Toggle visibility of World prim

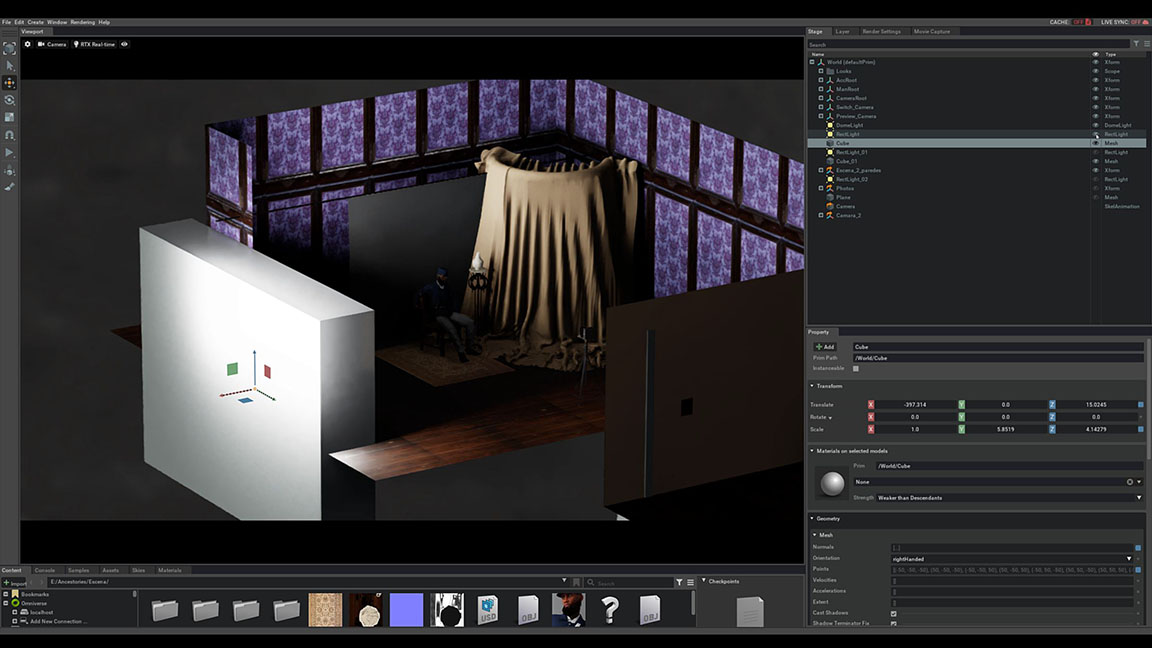(x=1095, y=62)
